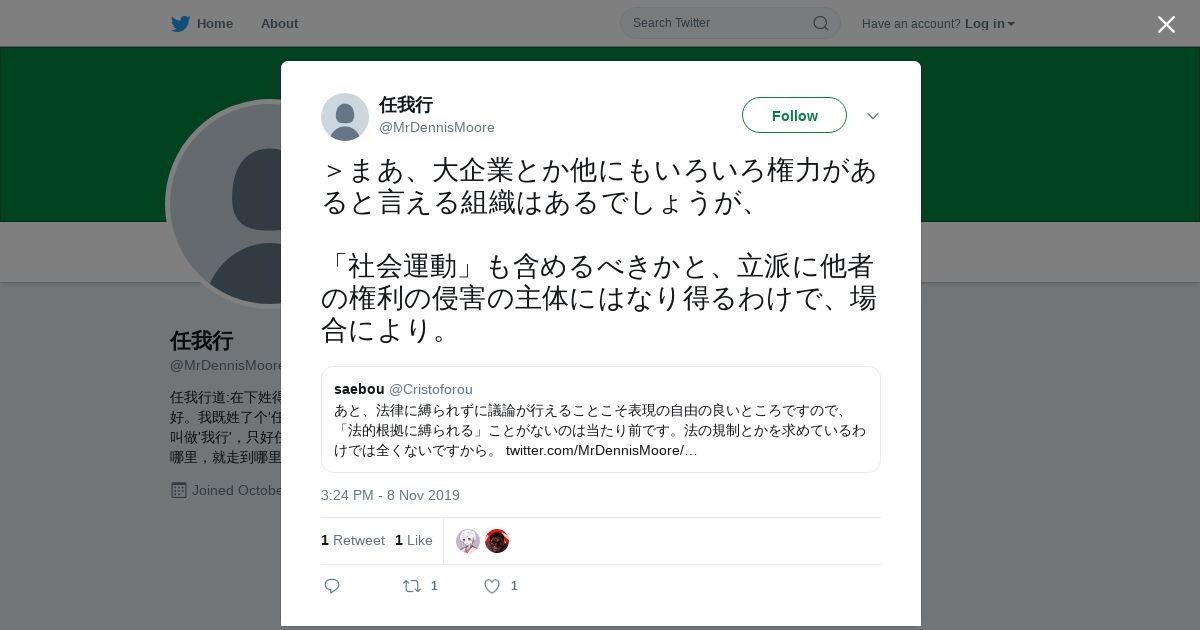Screen dimensions: 1200x630
Task: Show the 1 Retweet list
Action: click(x=353, y=540)
